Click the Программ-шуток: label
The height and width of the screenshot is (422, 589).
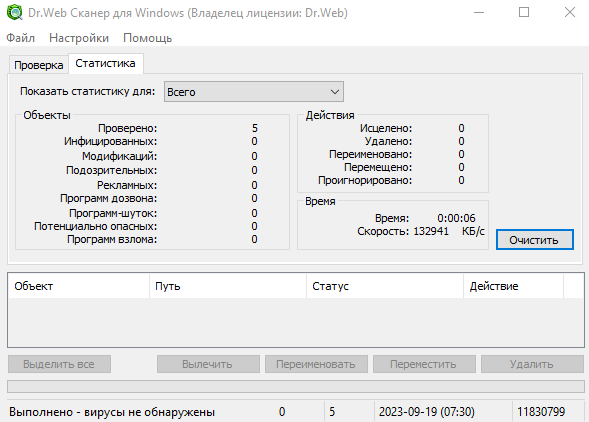[x=113, y=213]
